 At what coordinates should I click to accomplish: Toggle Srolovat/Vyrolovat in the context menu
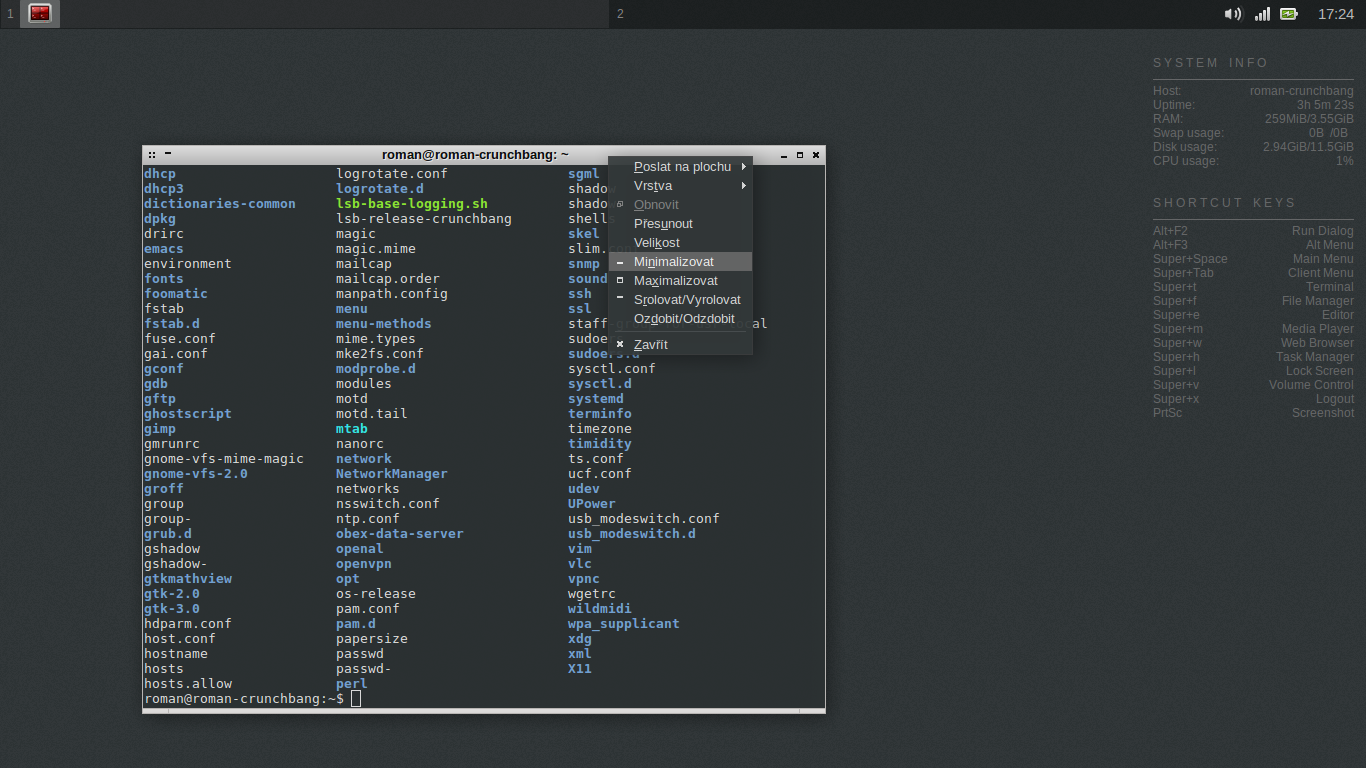click(x=686, y=300)
